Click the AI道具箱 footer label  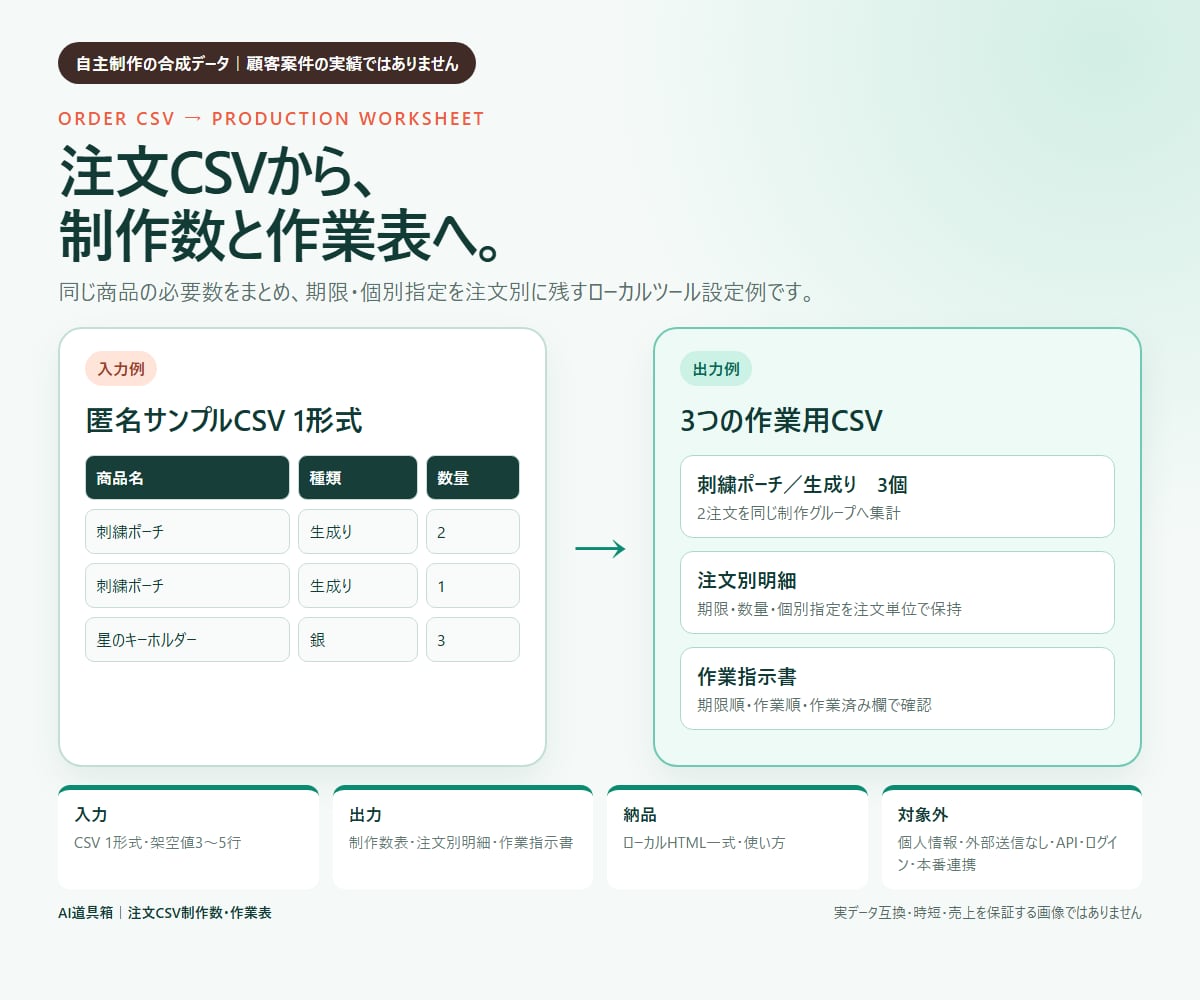pos(86,913)
